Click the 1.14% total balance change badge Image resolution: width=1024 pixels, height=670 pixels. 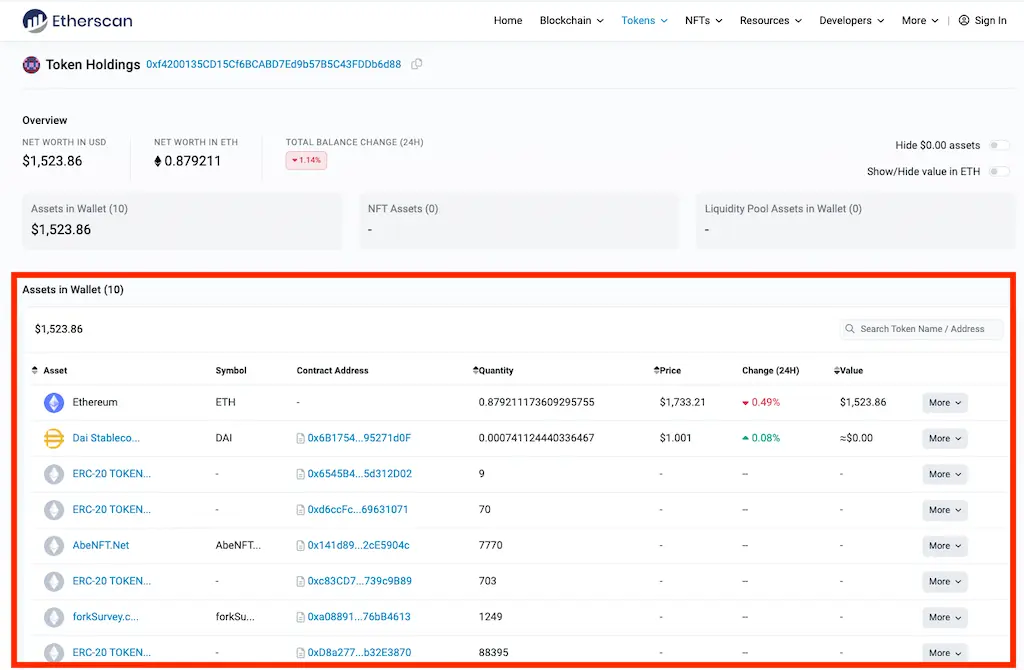point(306,160)
